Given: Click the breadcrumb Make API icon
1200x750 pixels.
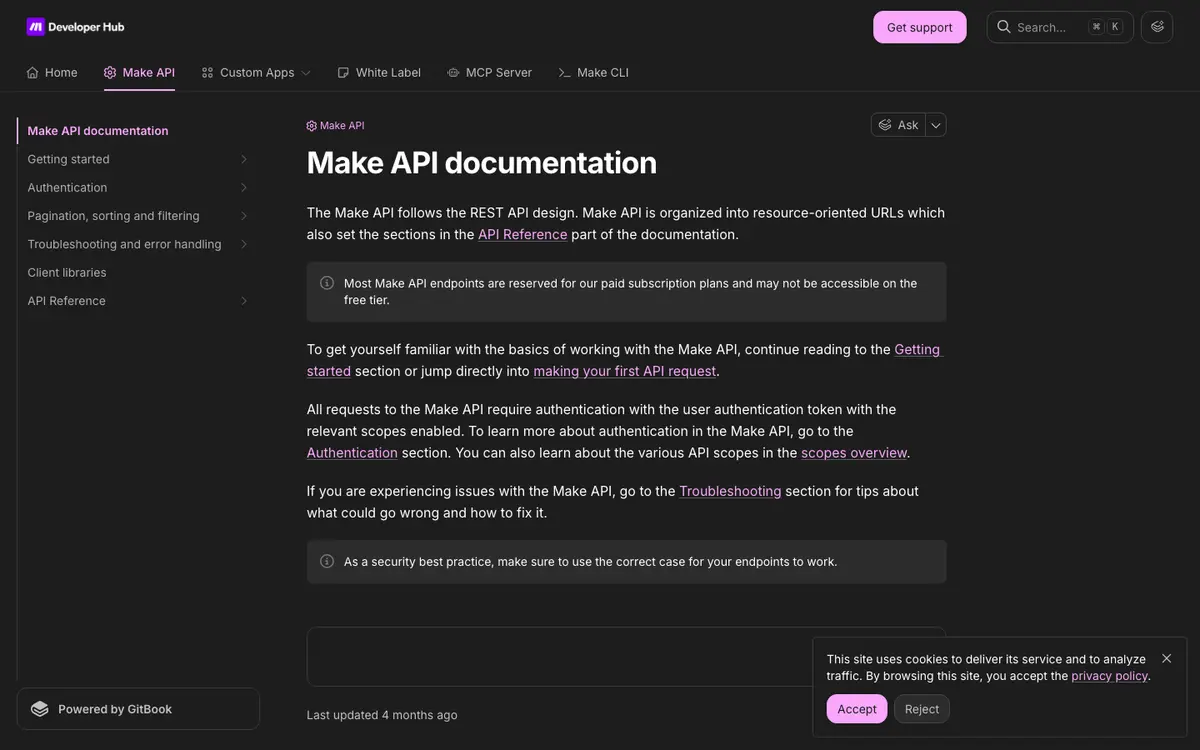Looking at the screenshot, I should [x=311, y=126].
